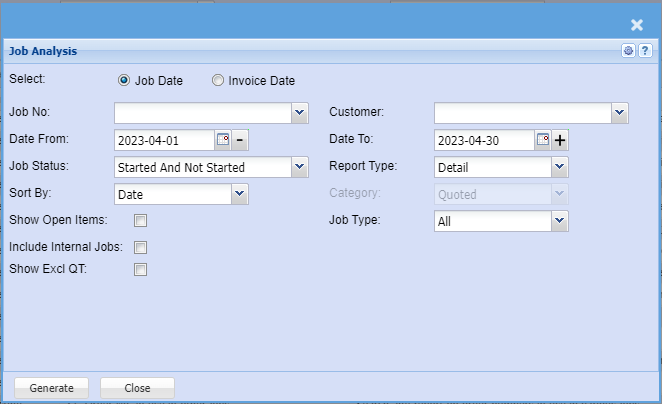This screenshot has height=404, width=662.
Task: Close the dialog with the X icon
Action: (637, 25)
